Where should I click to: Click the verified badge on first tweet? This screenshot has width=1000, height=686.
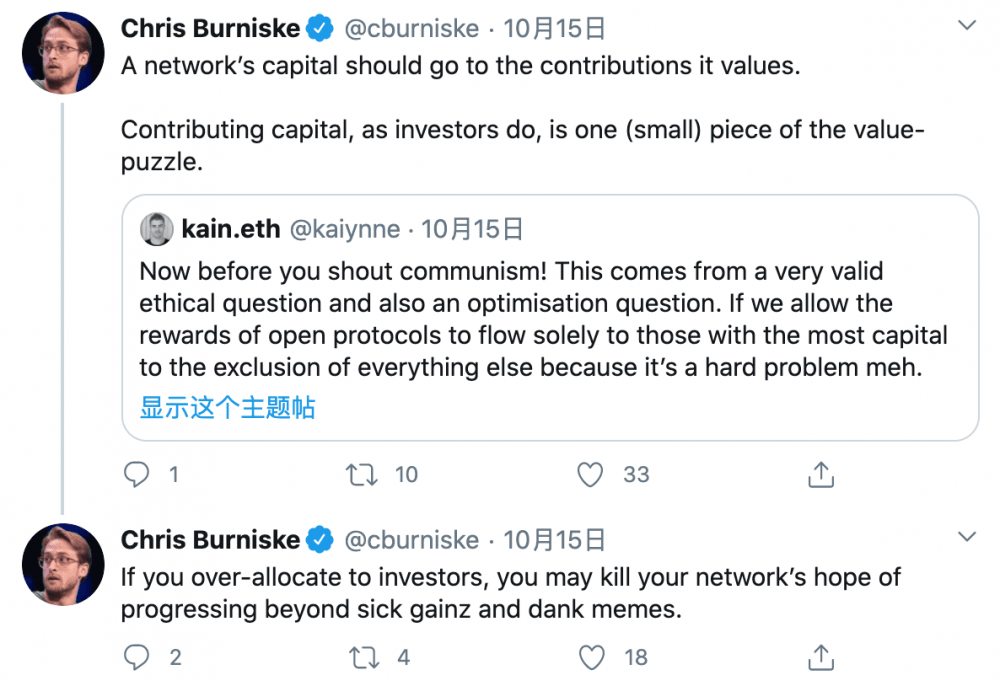pos(320,29)
